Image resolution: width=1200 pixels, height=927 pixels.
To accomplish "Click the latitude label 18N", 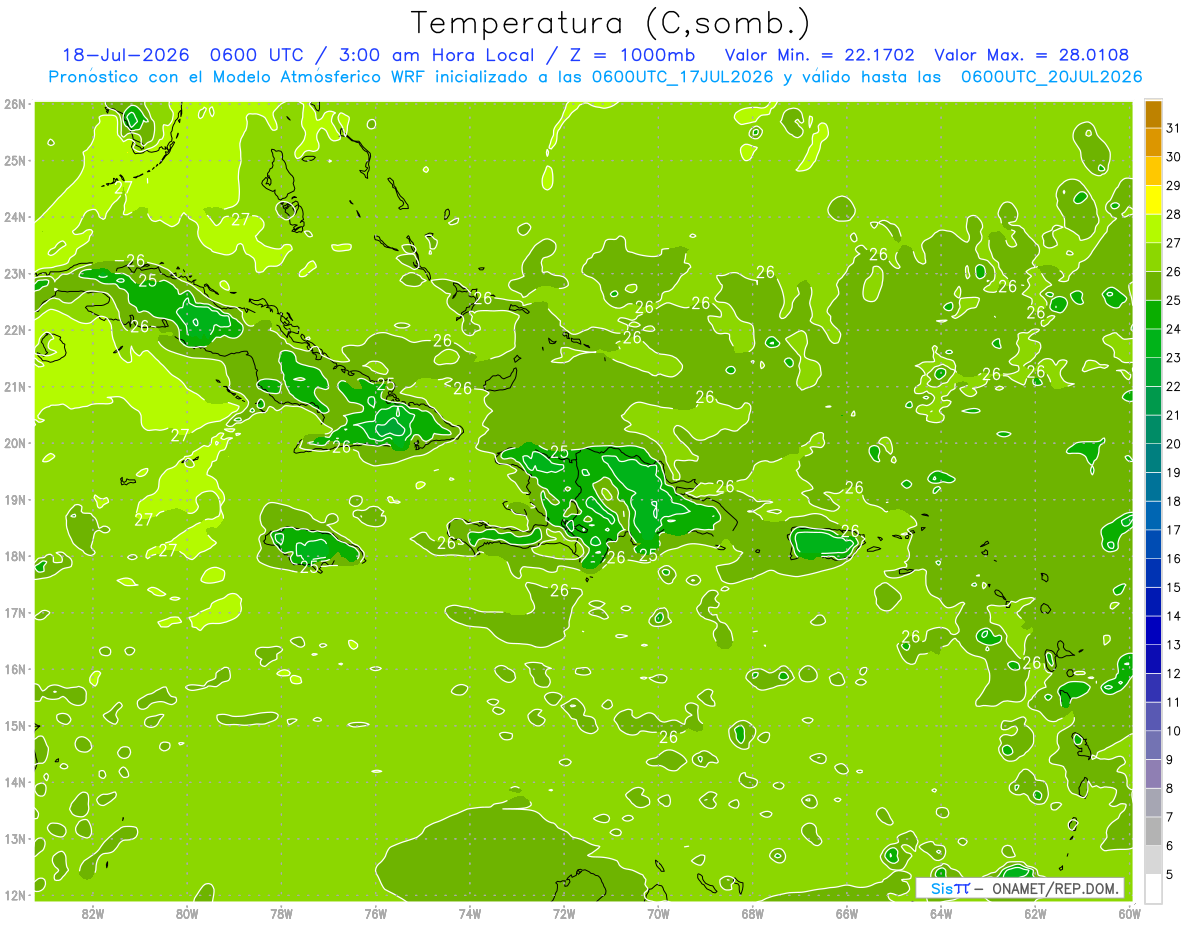I will [x=14, y=556].
